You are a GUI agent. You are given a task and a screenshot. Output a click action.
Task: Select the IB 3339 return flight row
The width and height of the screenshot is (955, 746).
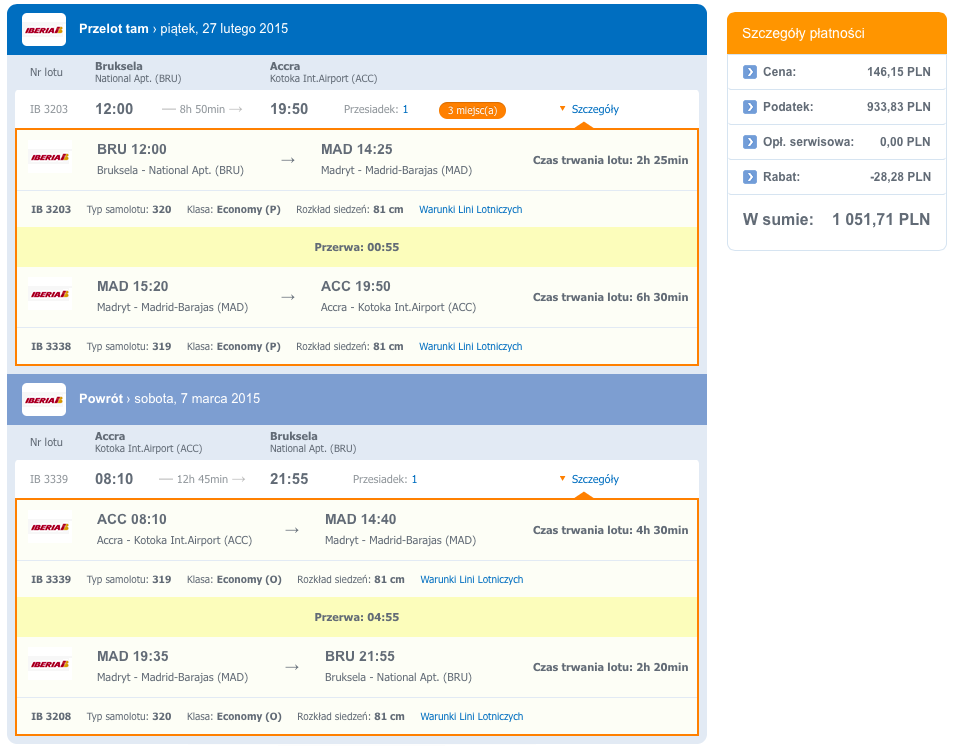coord(357,479)
